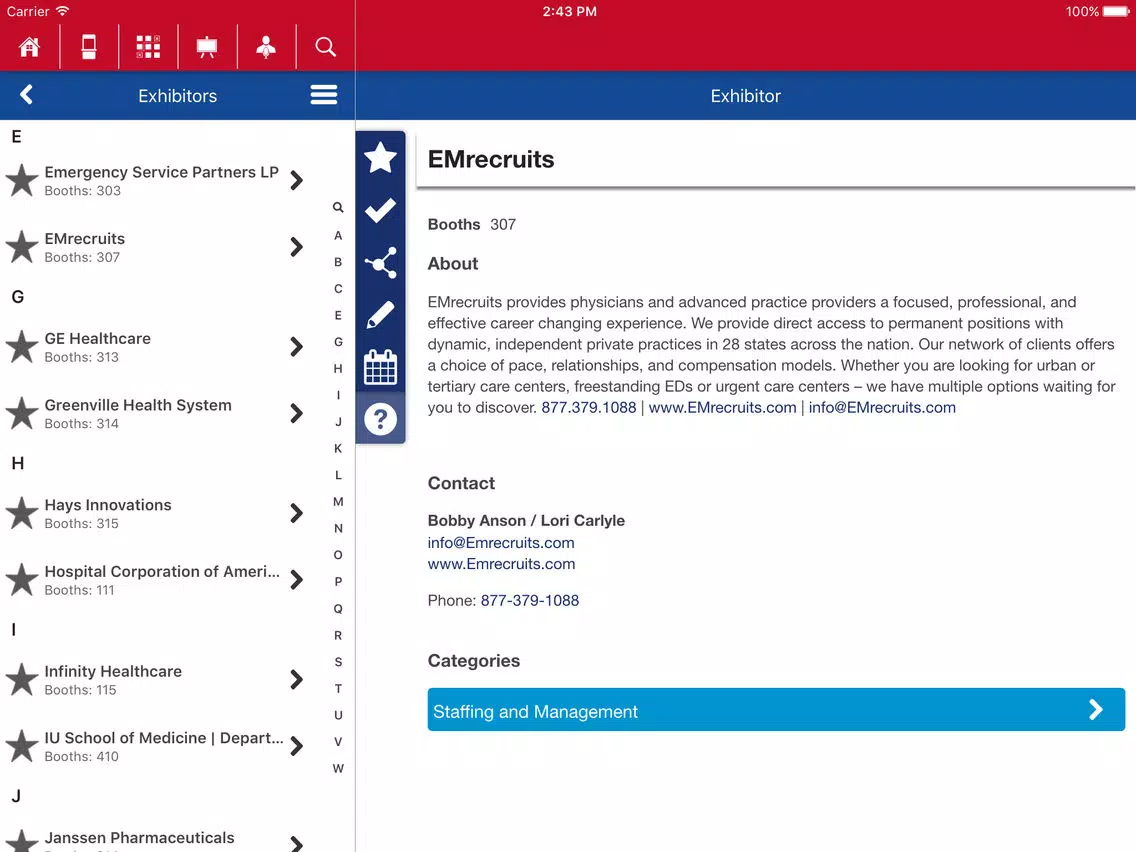Jump to letter T in index
This screenshot has height=852, width=1136.
pyautogui.click(x=338, y=688)
